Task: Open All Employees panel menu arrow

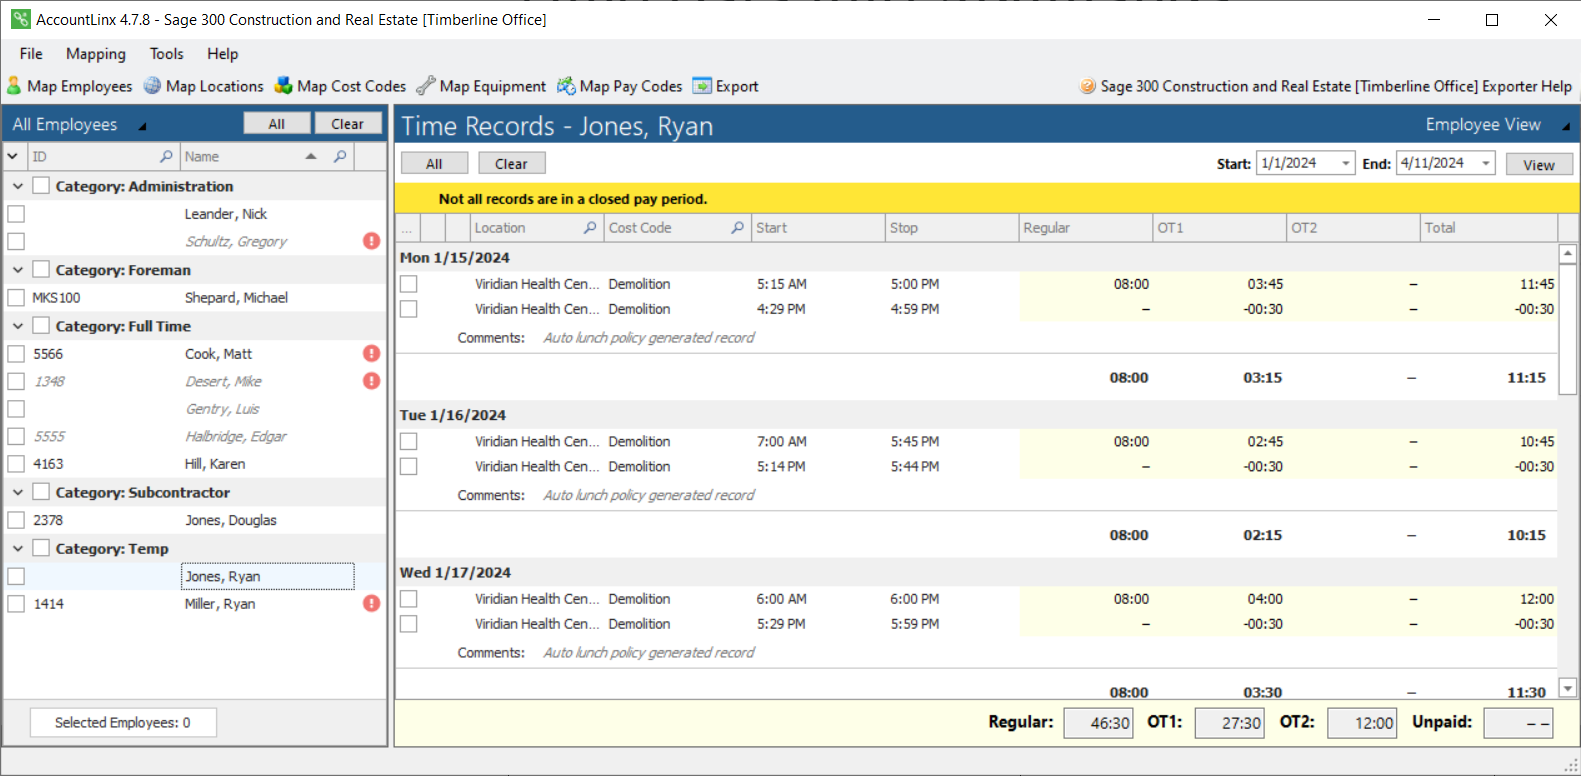Action: coord(142,126)
